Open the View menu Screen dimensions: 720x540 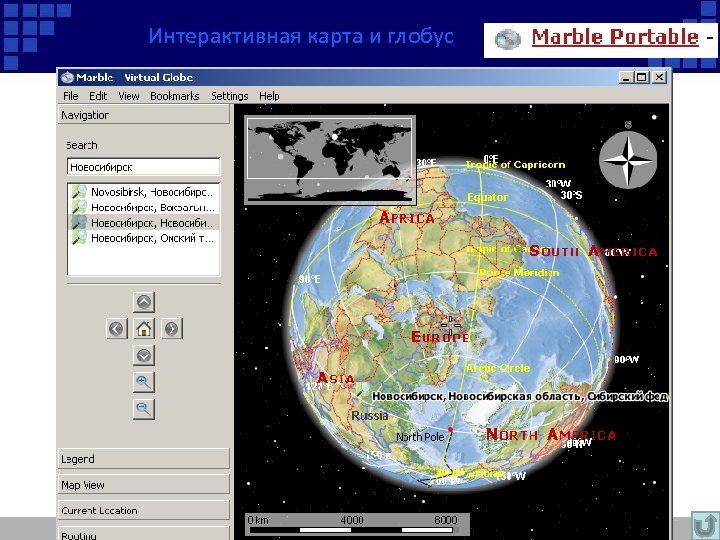pyautogui.click(x=129, y=96)
